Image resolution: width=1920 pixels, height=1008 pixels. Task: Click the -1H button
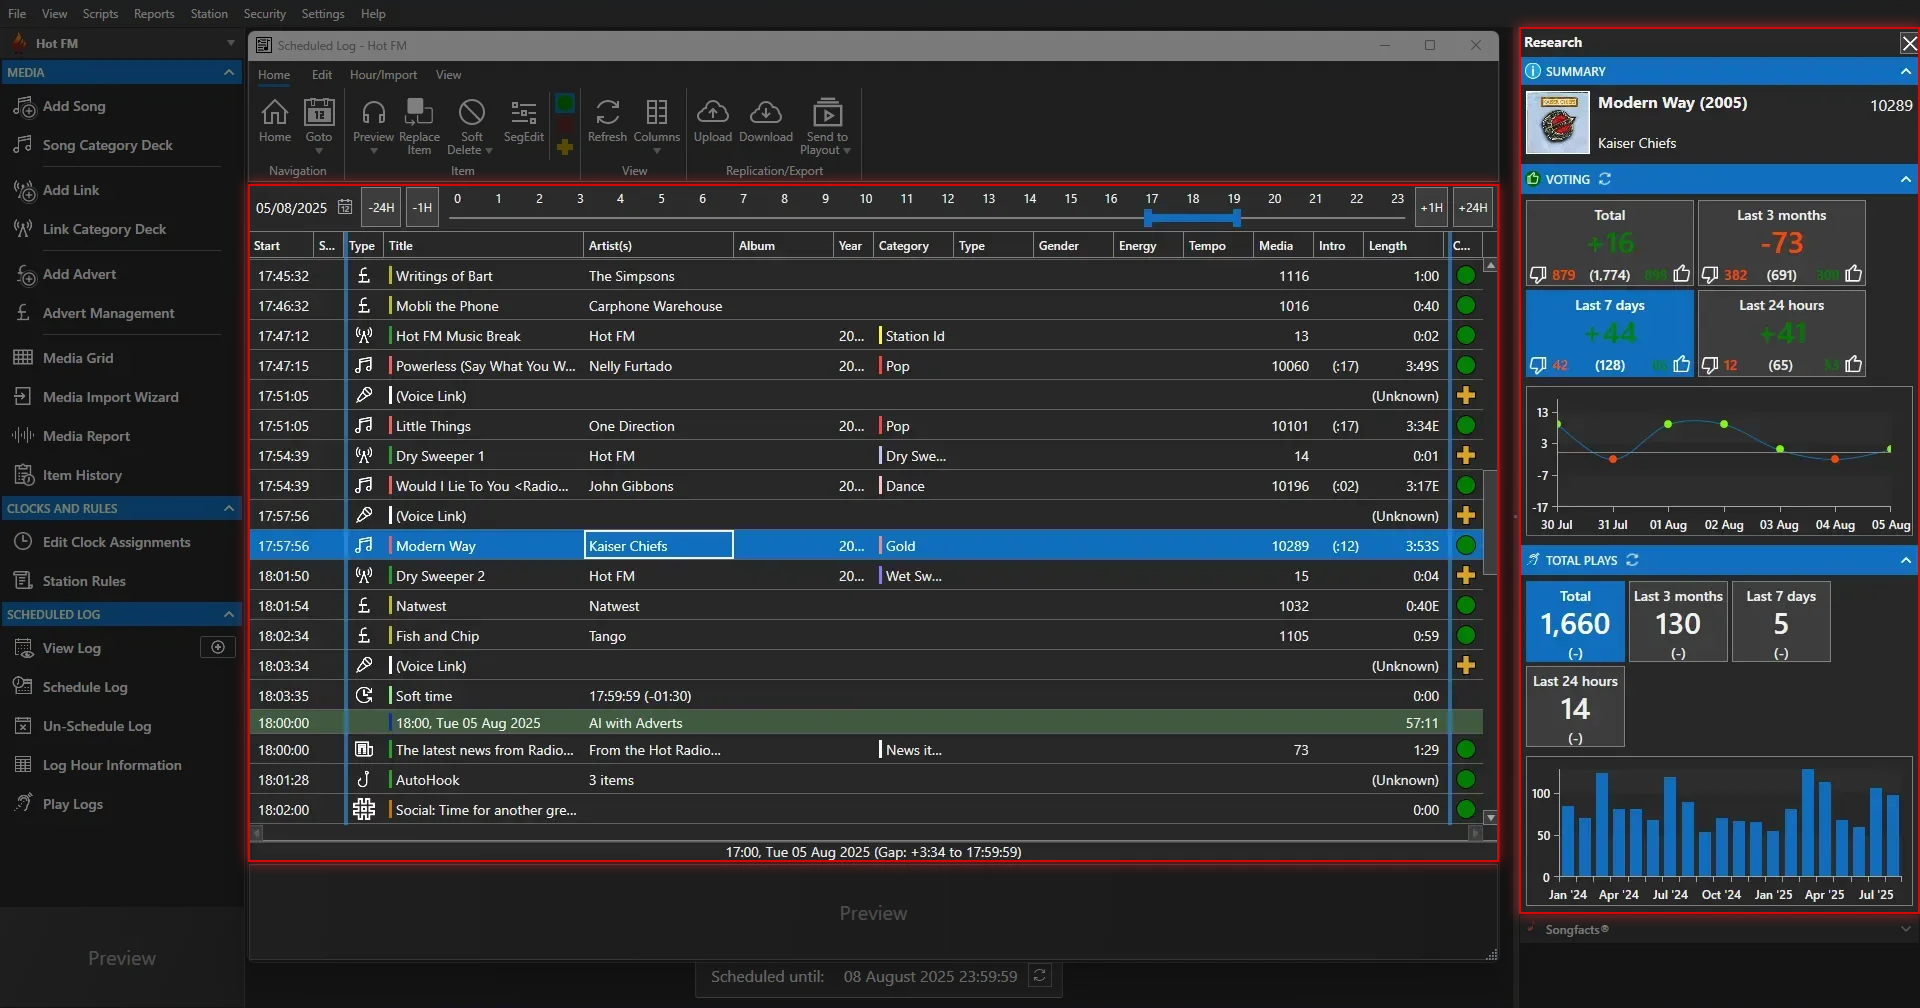coord(422,207)
